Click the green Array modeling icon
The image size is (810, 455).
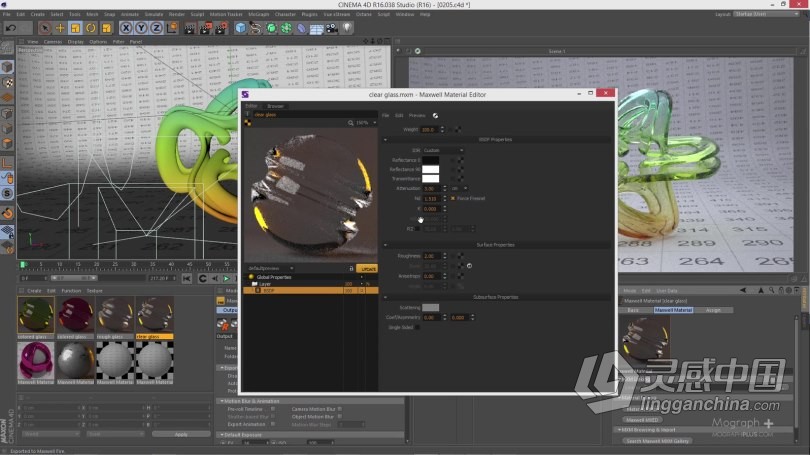[286, 28]
